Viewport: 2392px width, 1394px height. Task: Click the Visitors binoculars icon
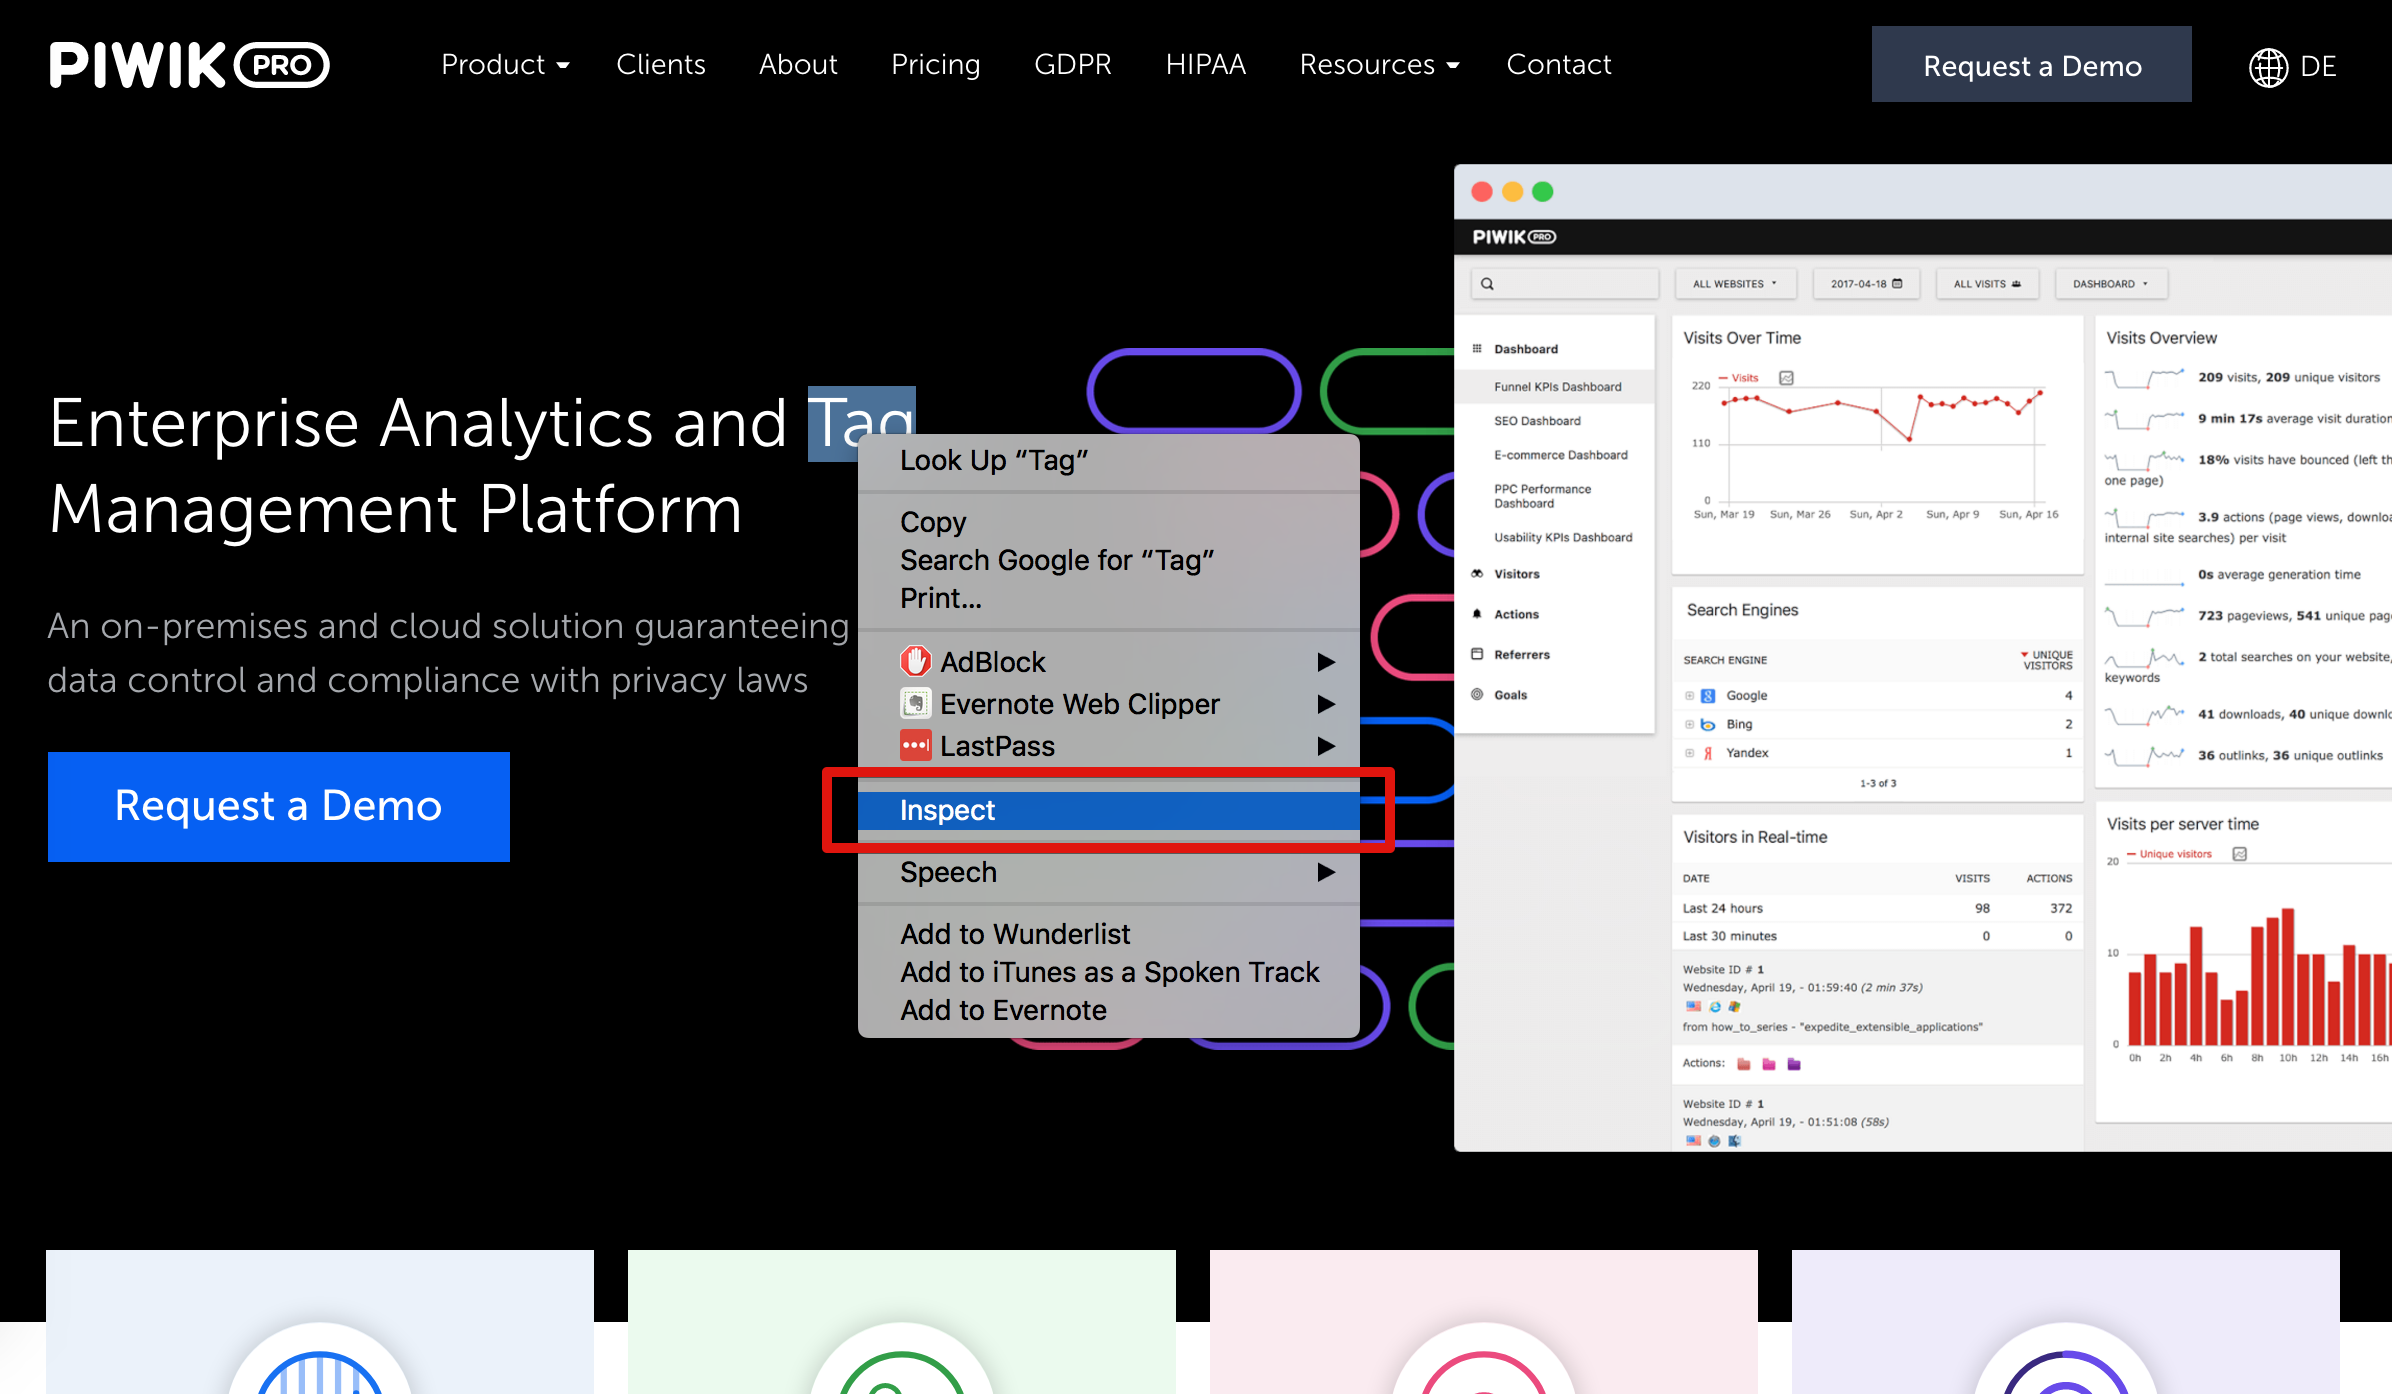(x=1477, y=573)
